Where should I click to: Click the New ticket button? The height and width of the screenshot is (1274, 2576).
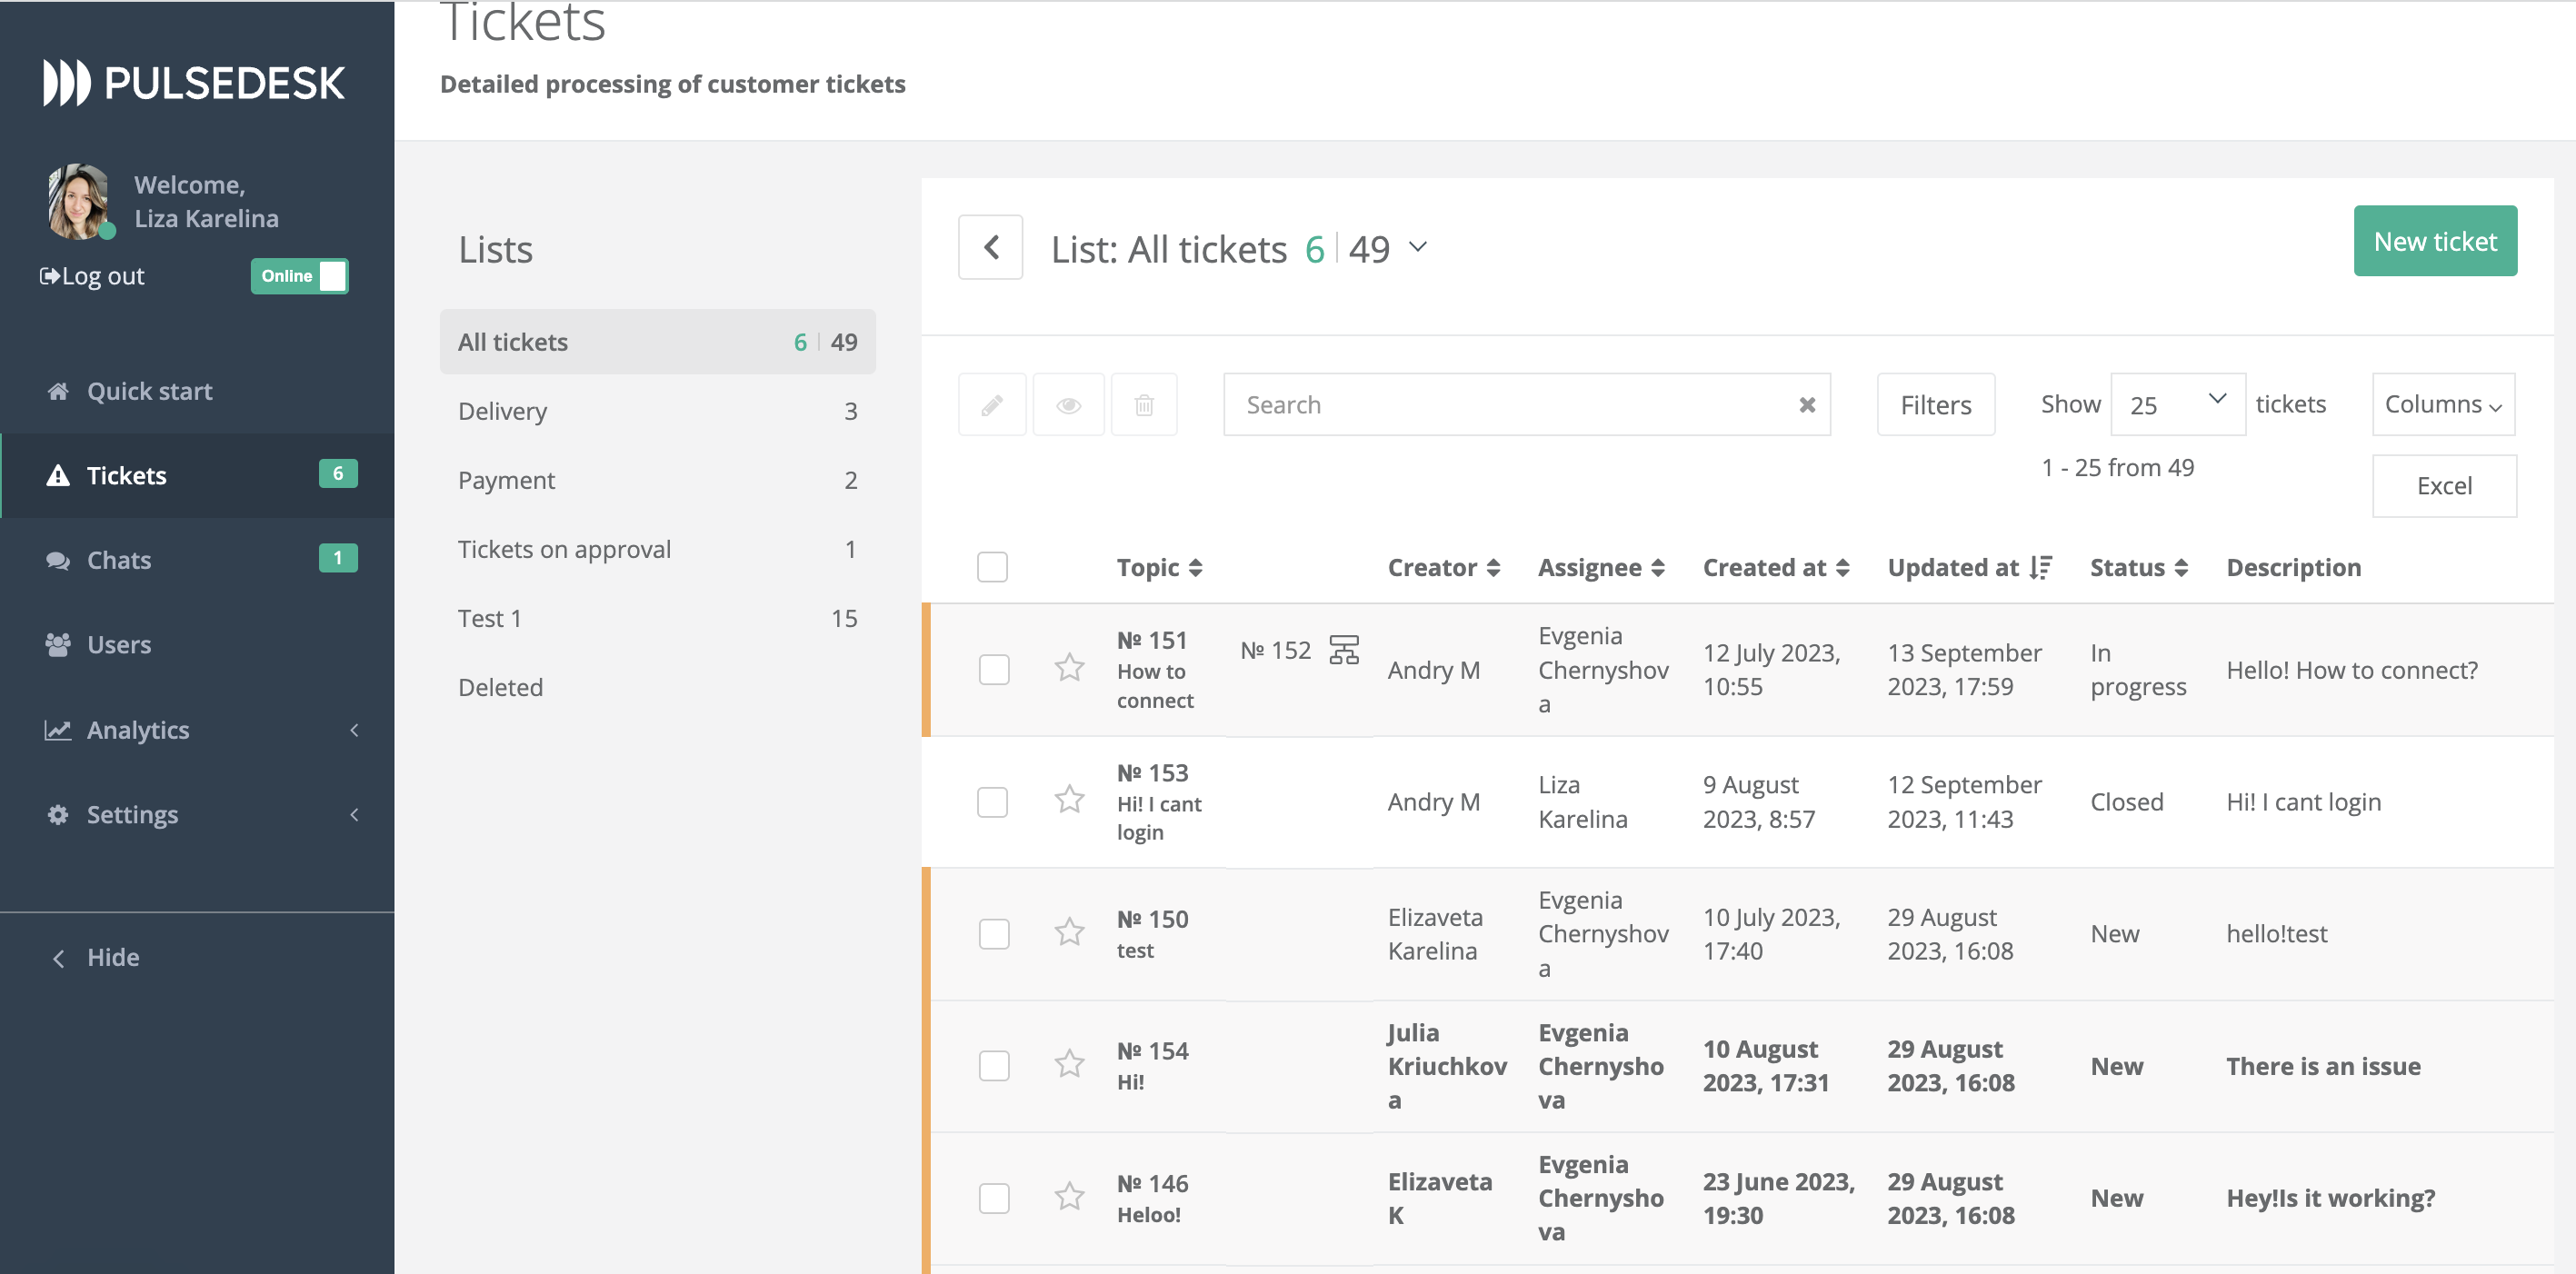2435,240
